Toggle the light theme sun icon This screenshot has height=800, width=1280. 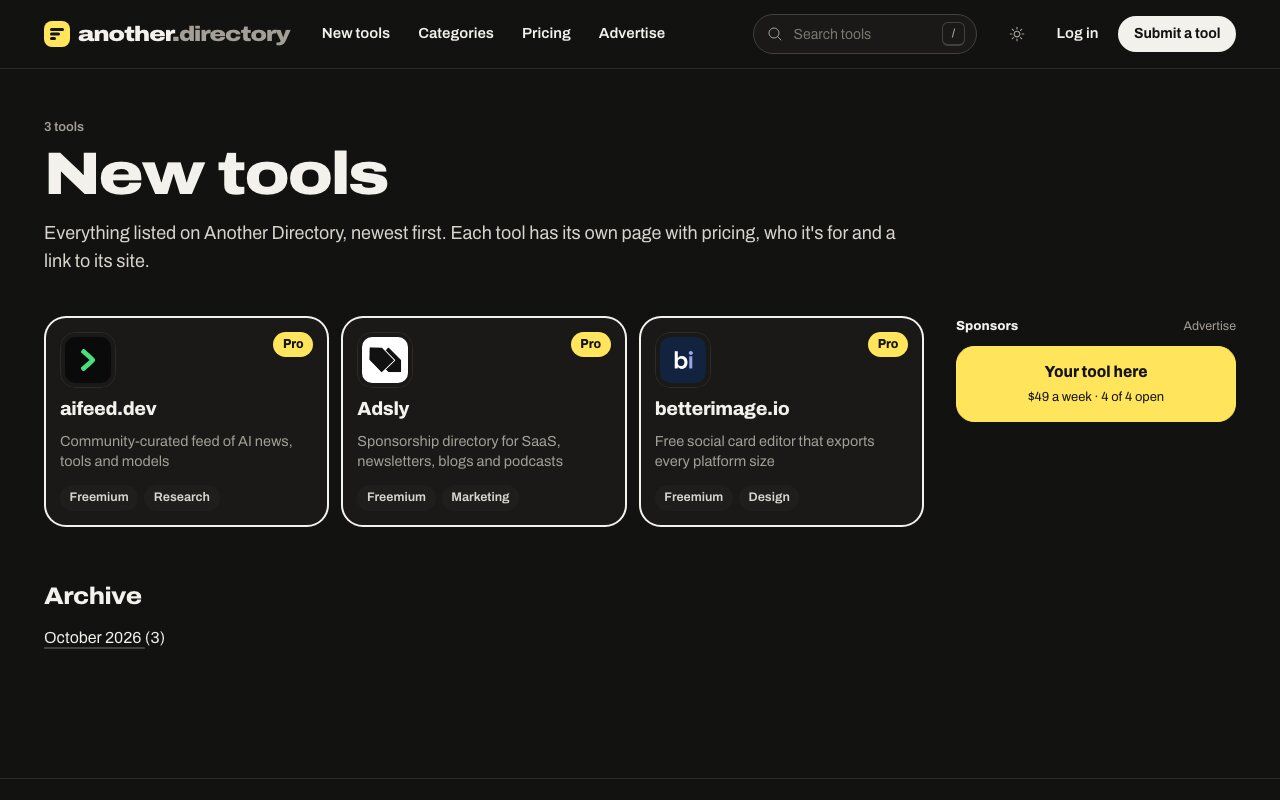1017,34
